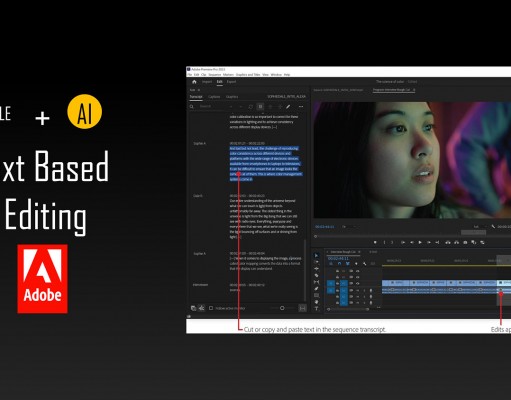Click the video clips on timeline track V1

tap(446, 283)
